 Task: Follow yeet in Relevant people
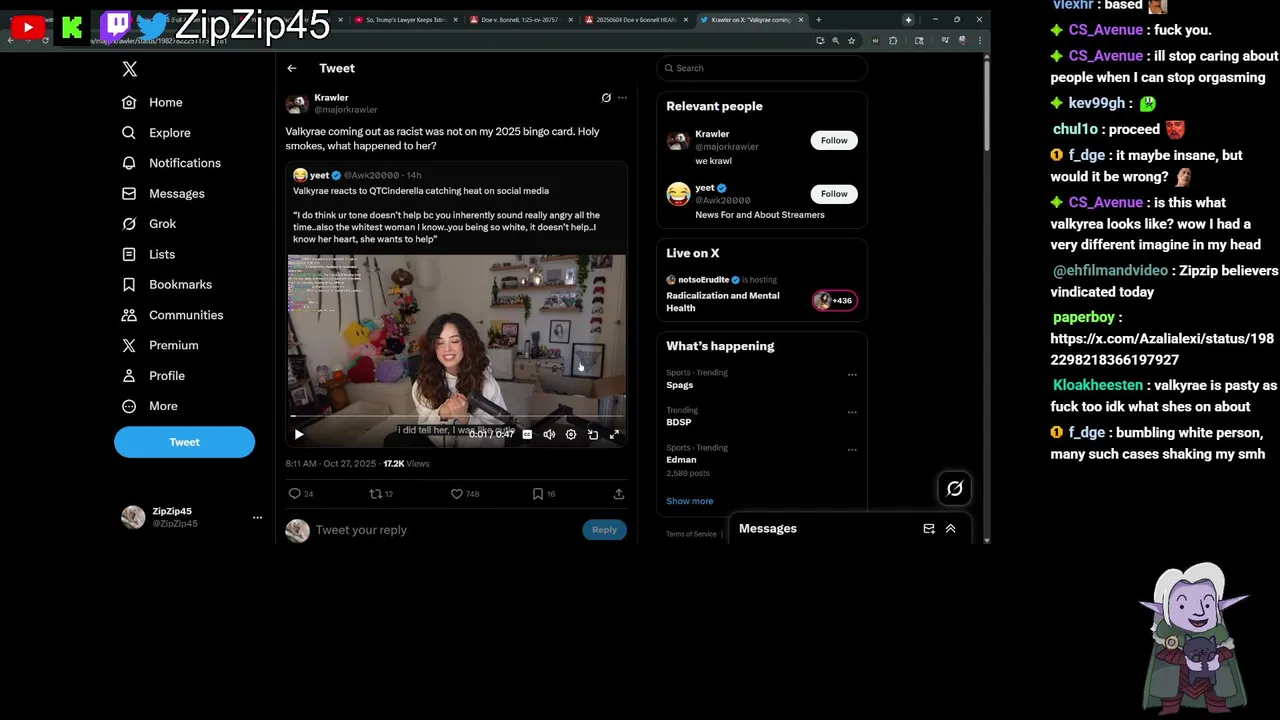click(834, 194)
